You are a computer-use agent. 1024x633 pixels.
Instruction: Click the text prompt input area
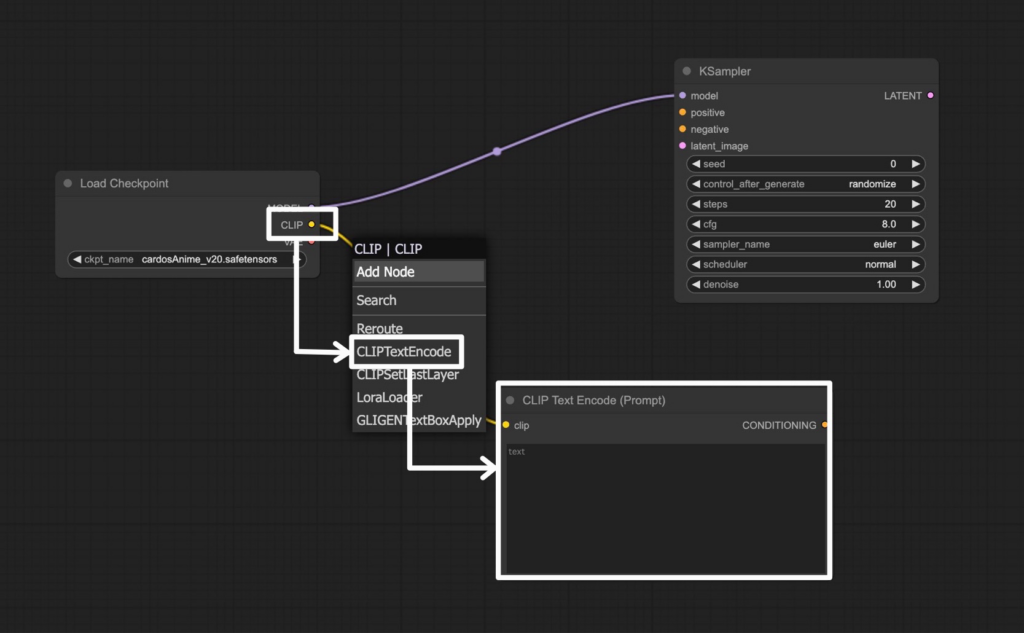tap(664, 508)
